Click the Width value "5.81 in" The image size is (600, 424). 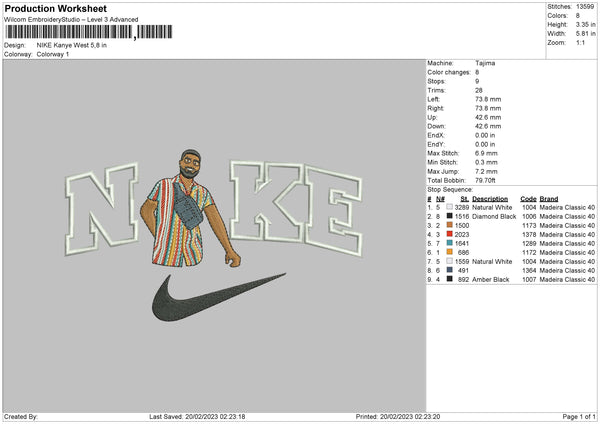click(585, 34)
